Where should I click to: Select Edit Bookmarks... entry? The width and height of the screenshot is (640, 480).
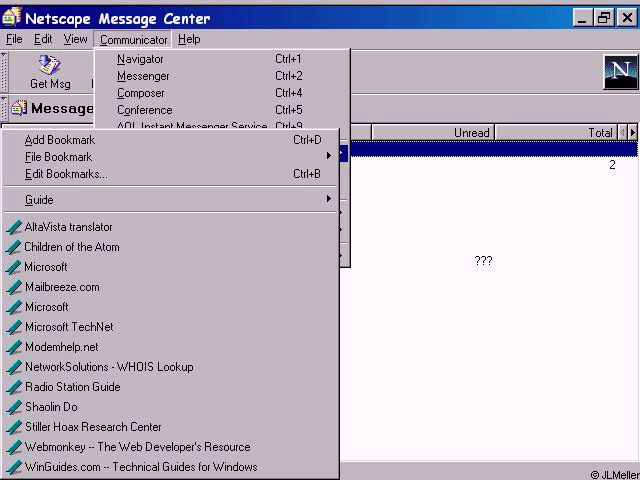(170, 174)
